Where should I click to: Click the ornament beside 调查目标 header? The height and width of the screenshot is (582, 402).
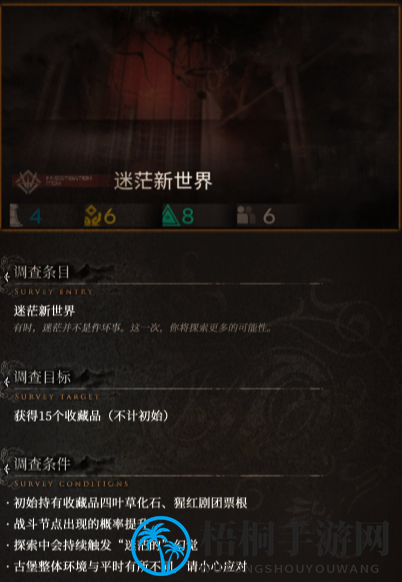pyautogui.click(x=6, y=380)
